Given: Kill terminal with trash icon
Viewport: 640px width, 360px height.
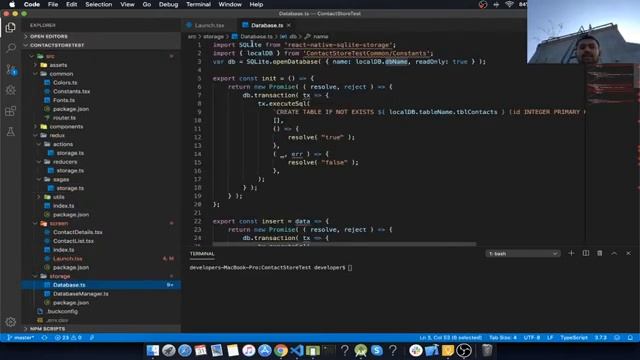Looking at the screenshot, I should pos(600,253).
